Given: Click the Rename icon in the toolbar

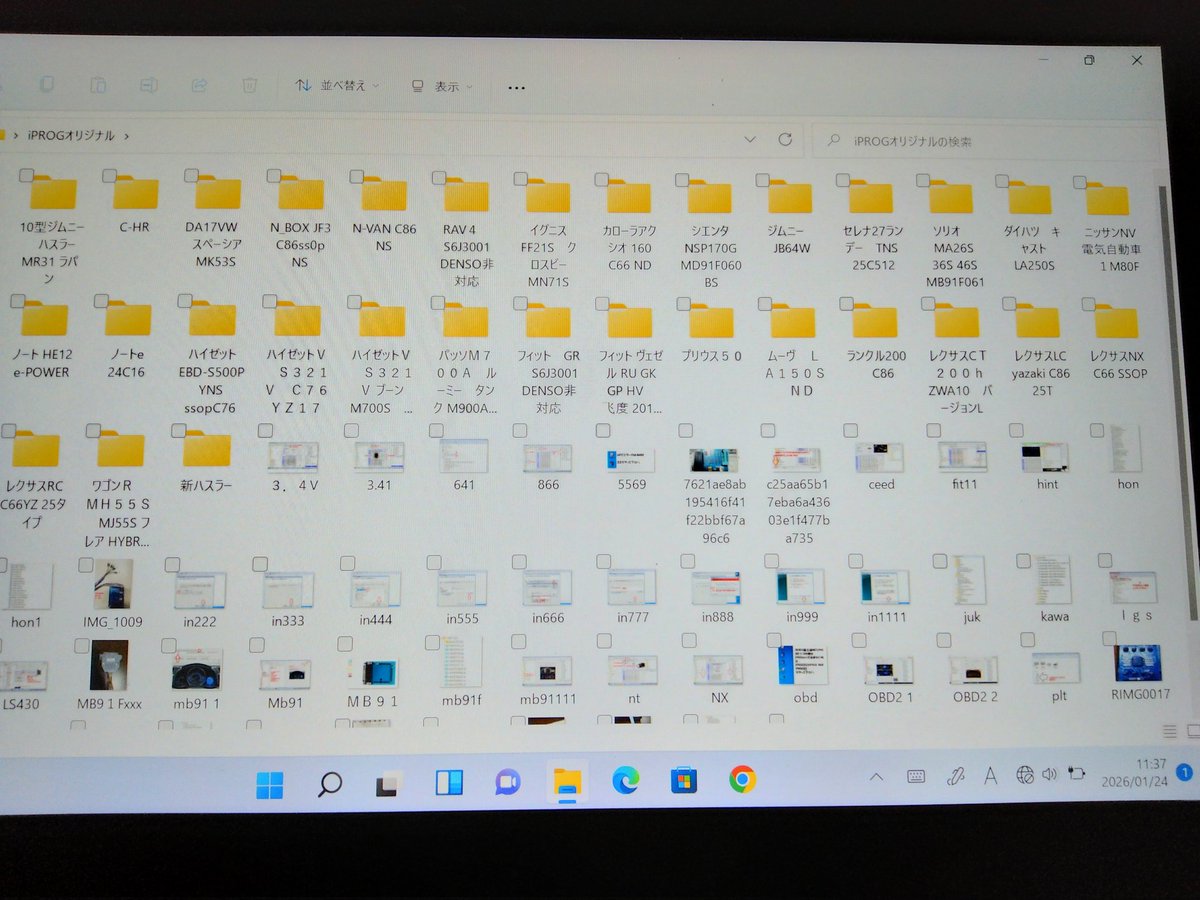Looking at the screenshot, I should point(148,85).
